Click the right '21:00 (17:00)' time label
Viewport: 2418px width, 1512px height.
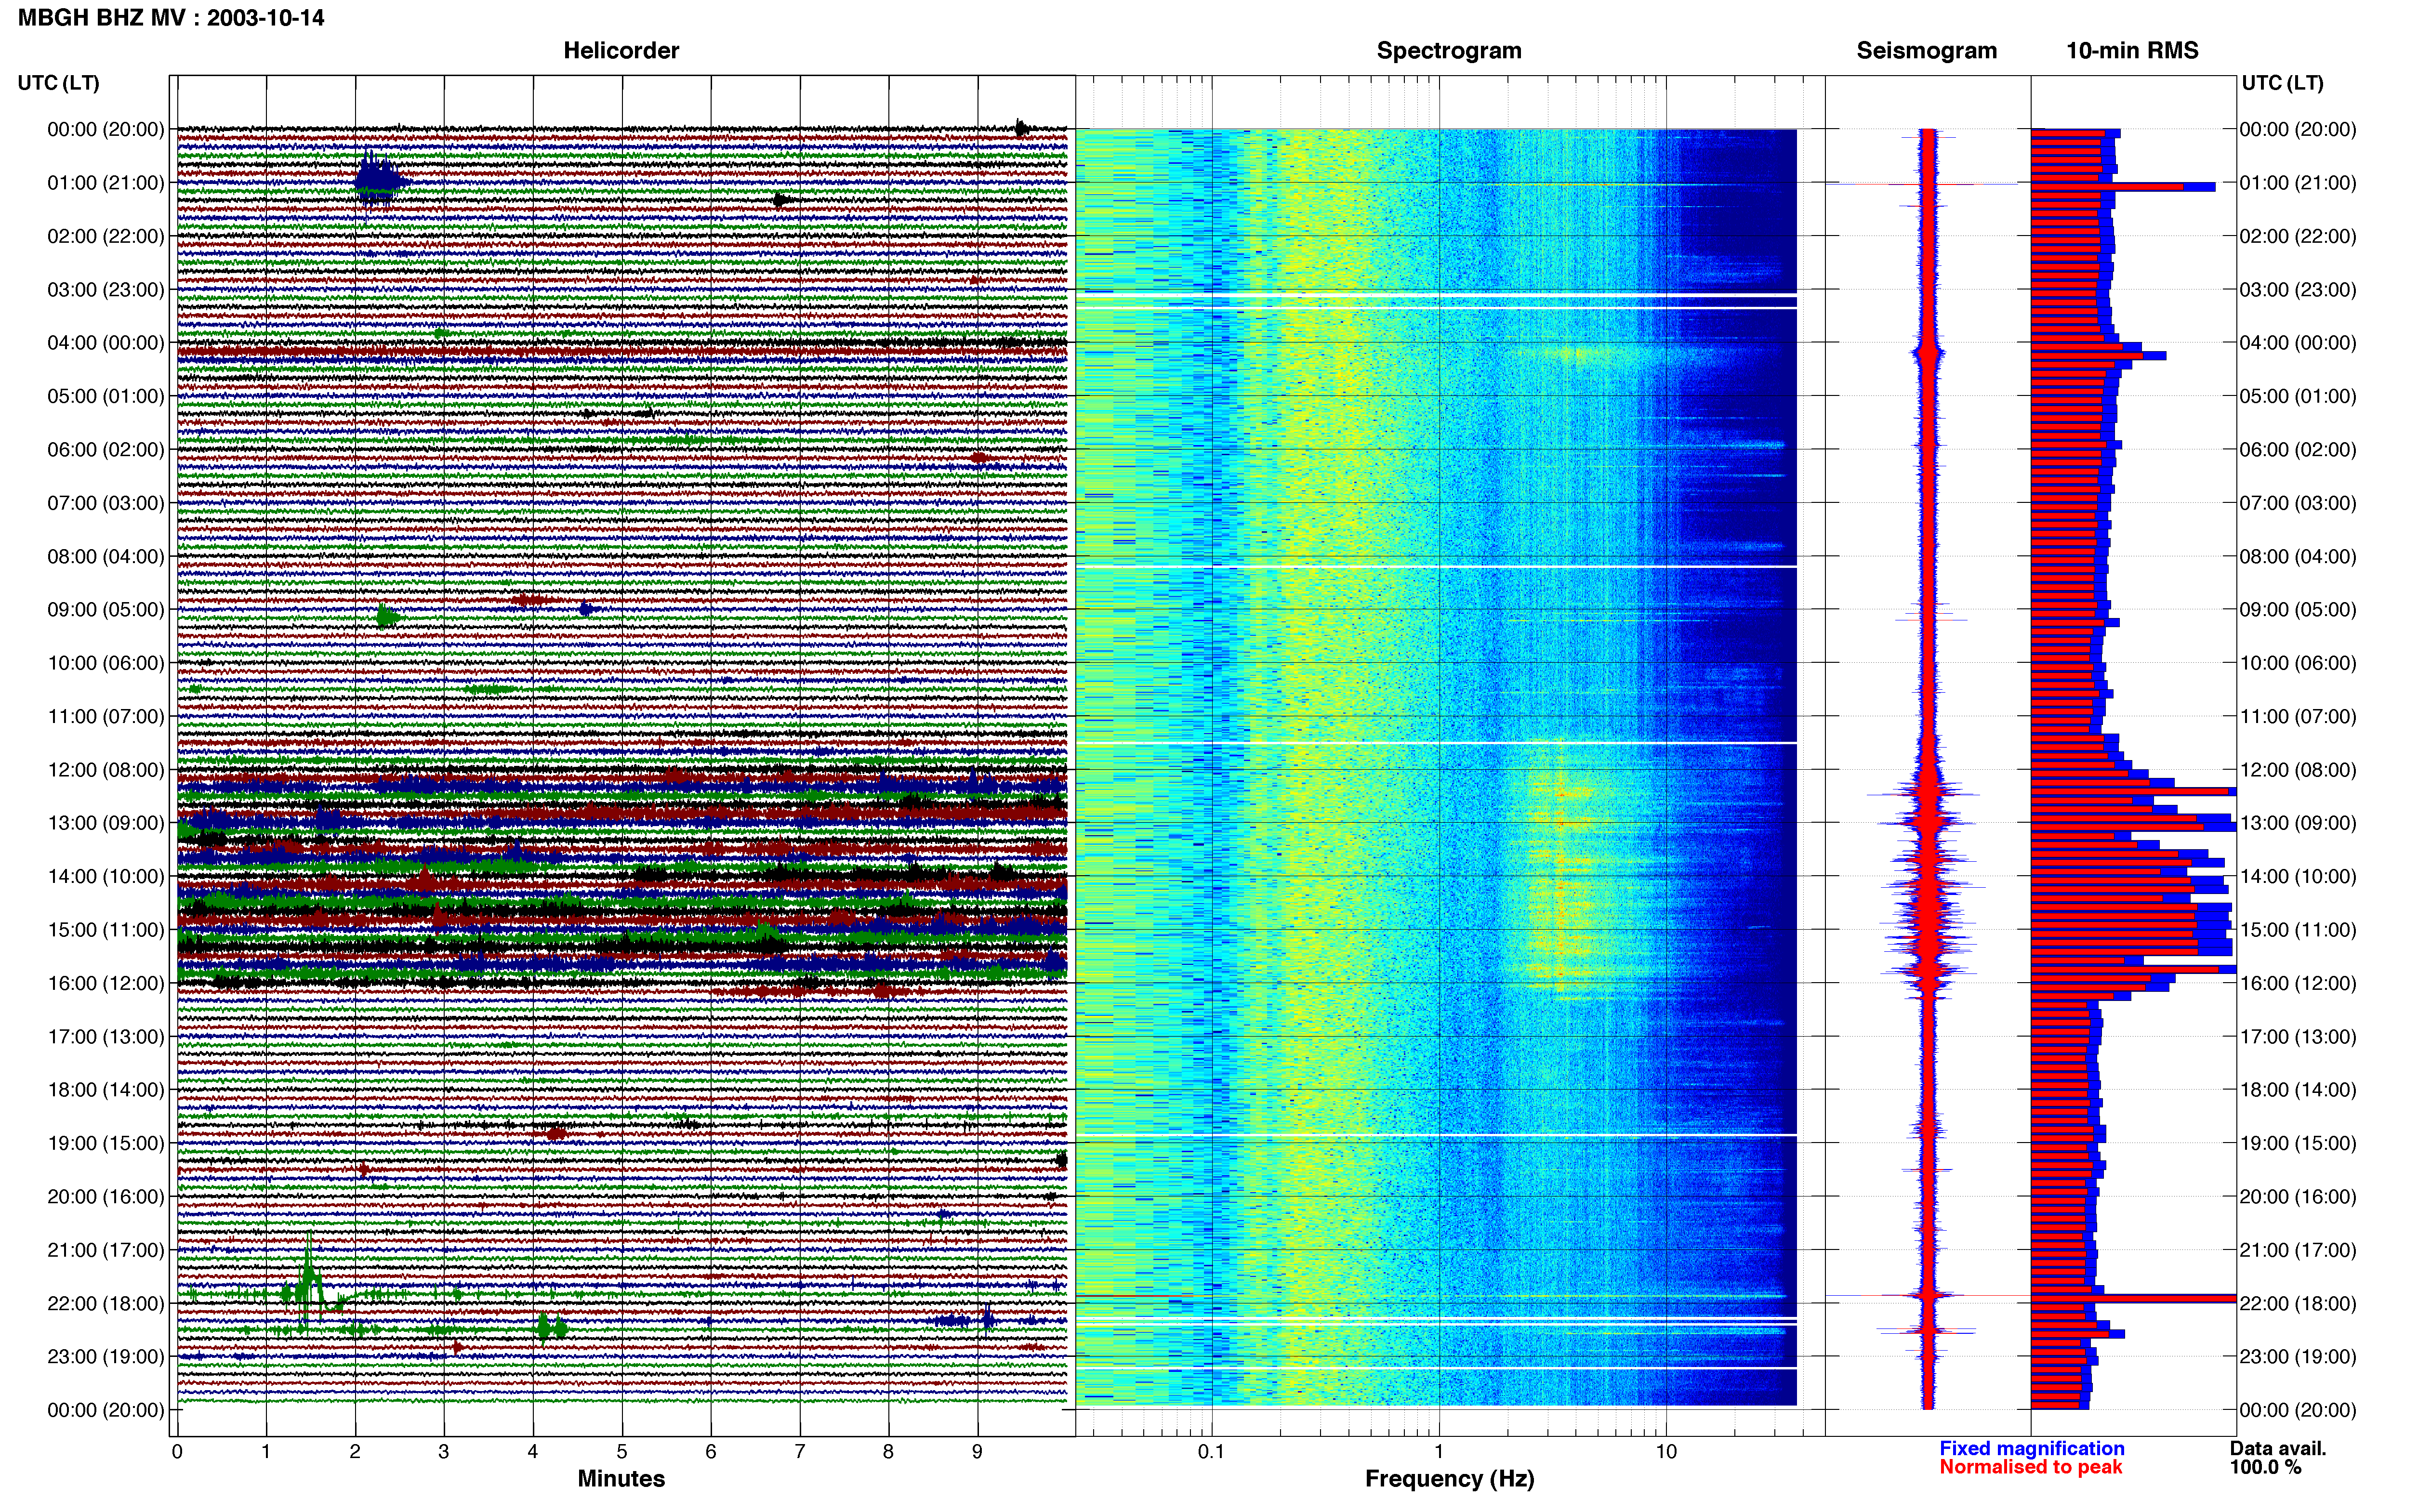point(2298,1250)
